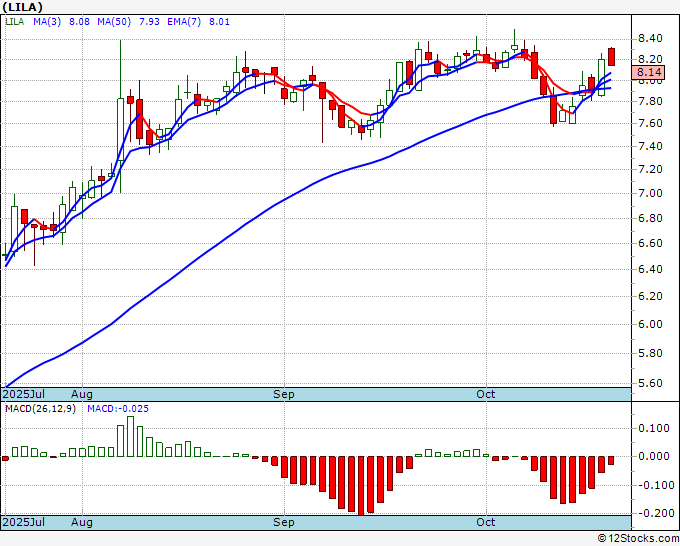Click the 8.40 price axis label
Screen dimensions: 680x546
pos(650,39)
